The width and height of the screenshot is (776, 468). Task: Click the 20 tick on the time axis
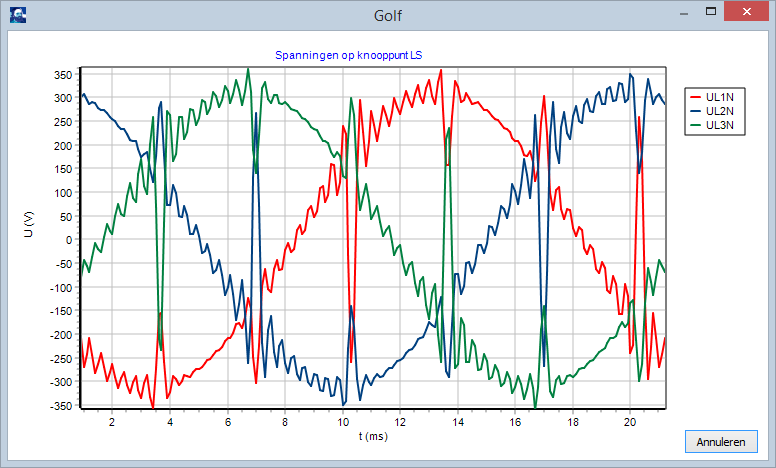(x=630, y=422)
